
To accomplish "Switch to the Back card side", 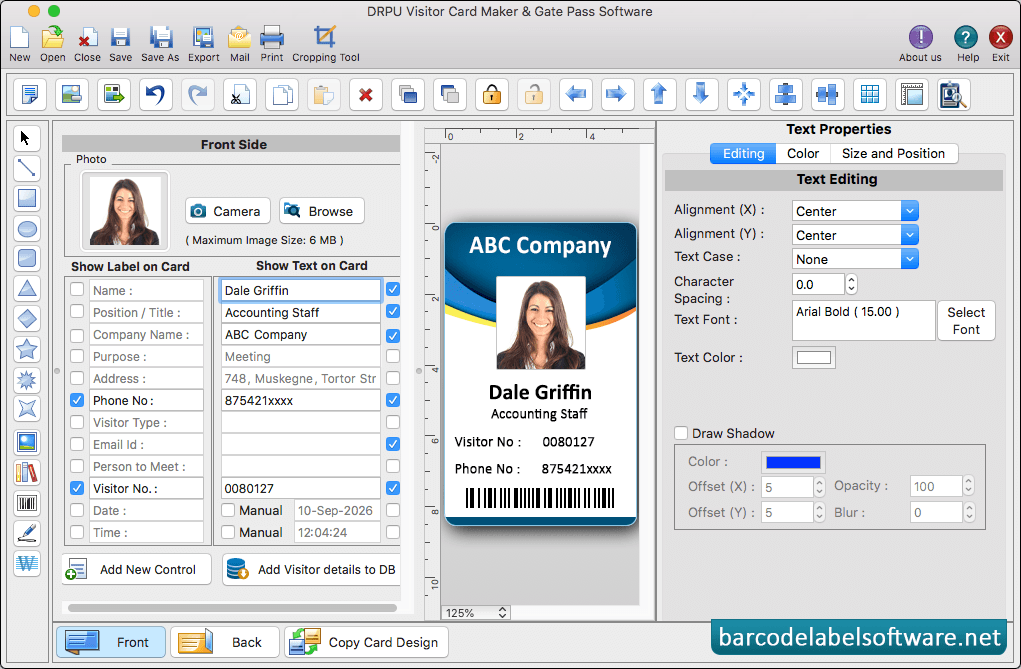I will (x=225, y=642).
